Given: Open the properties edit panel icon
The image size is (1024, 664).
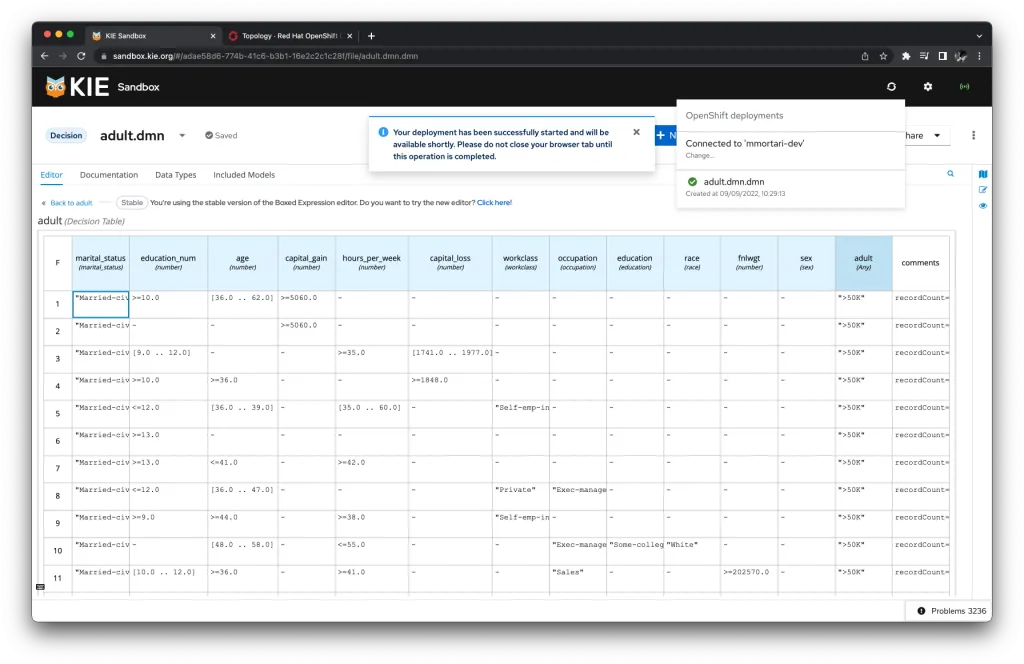Looking at the screenshot, I should click(983, 190).
